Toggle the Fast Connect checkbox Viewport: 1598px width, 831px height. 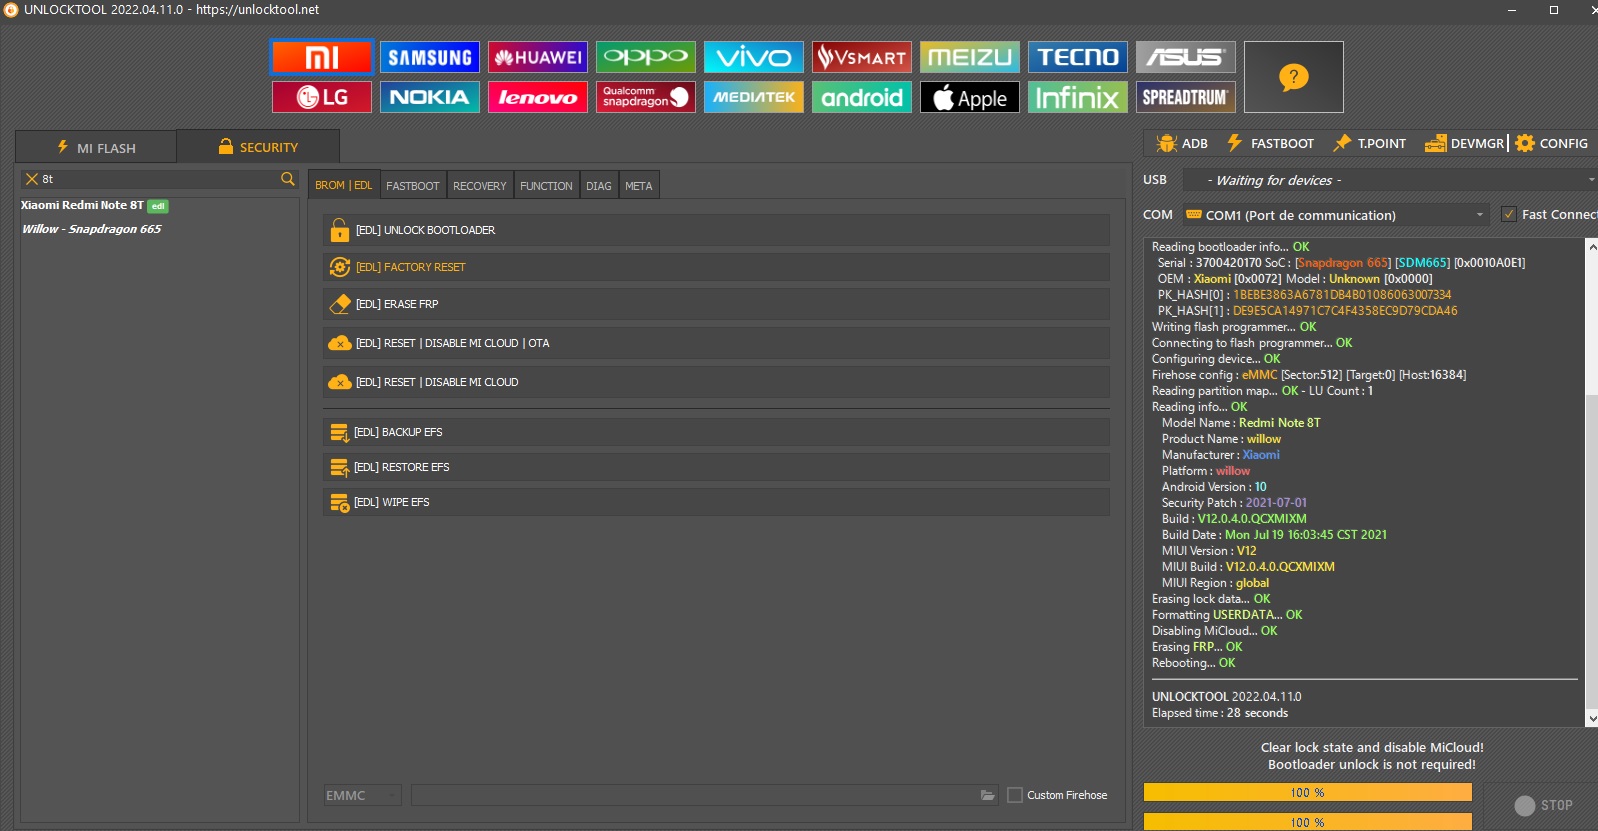click(x=1509, y=214)
